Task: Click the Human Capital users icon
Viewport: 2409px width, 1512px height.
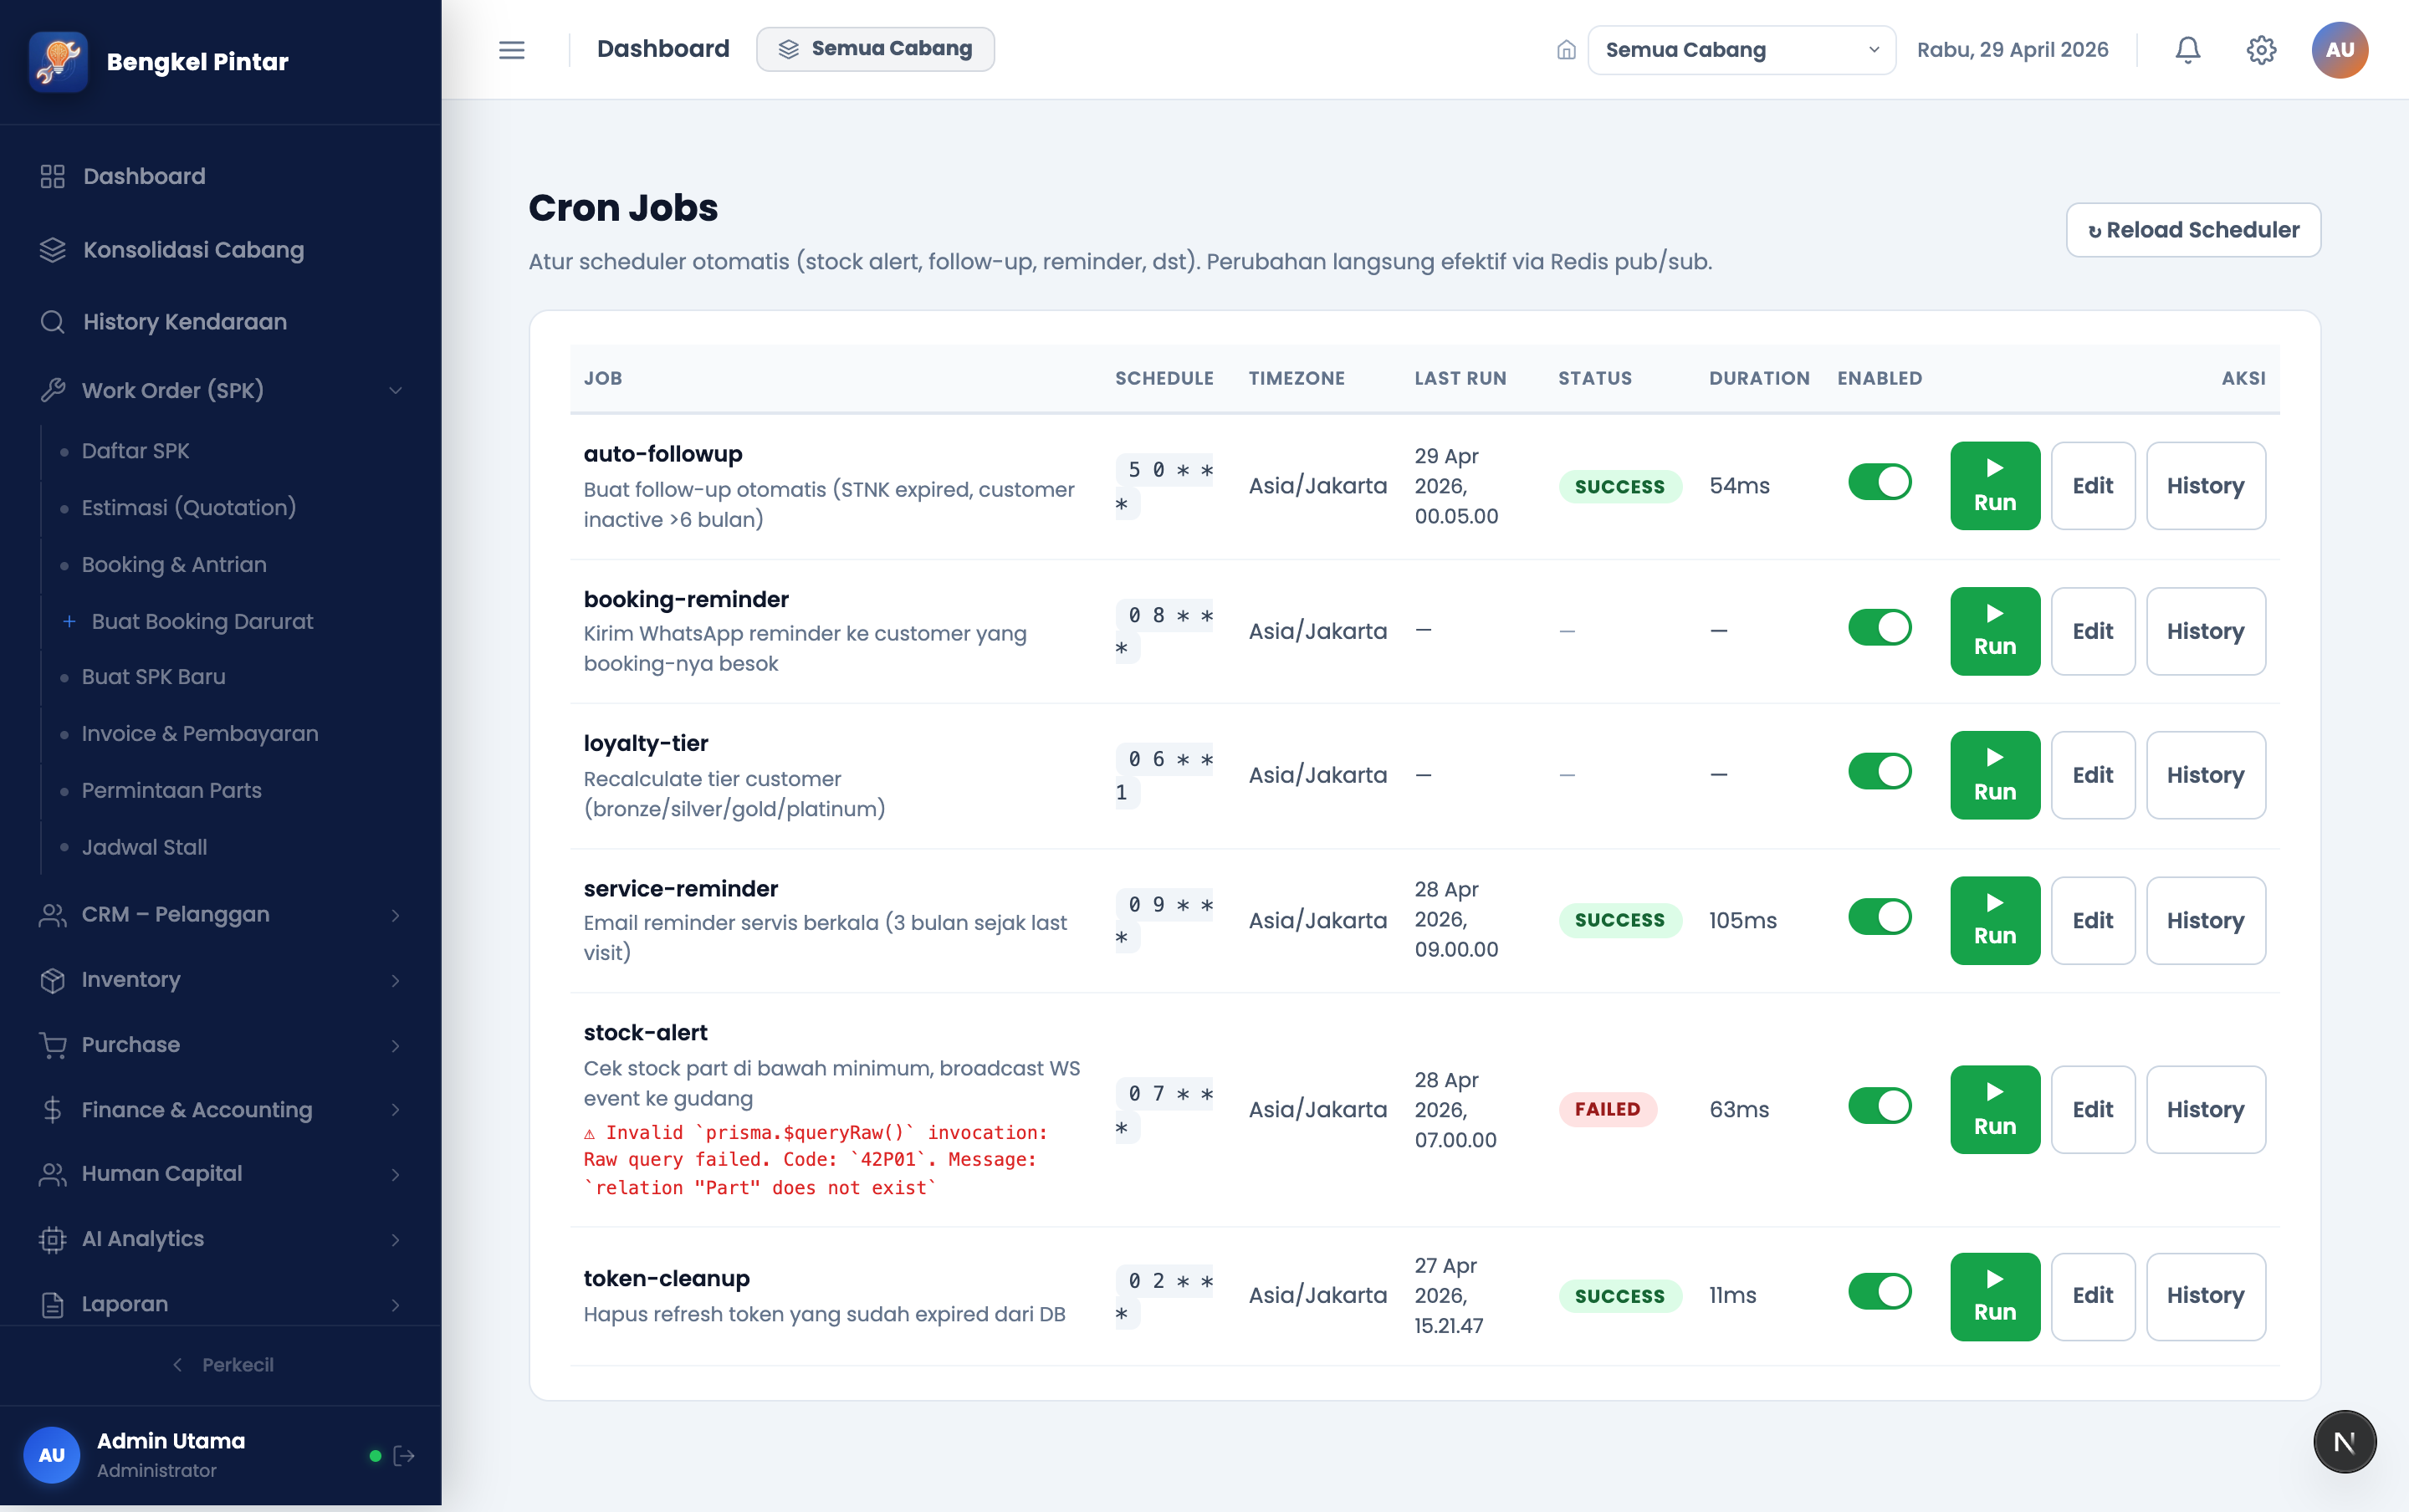Action: 52,1174
